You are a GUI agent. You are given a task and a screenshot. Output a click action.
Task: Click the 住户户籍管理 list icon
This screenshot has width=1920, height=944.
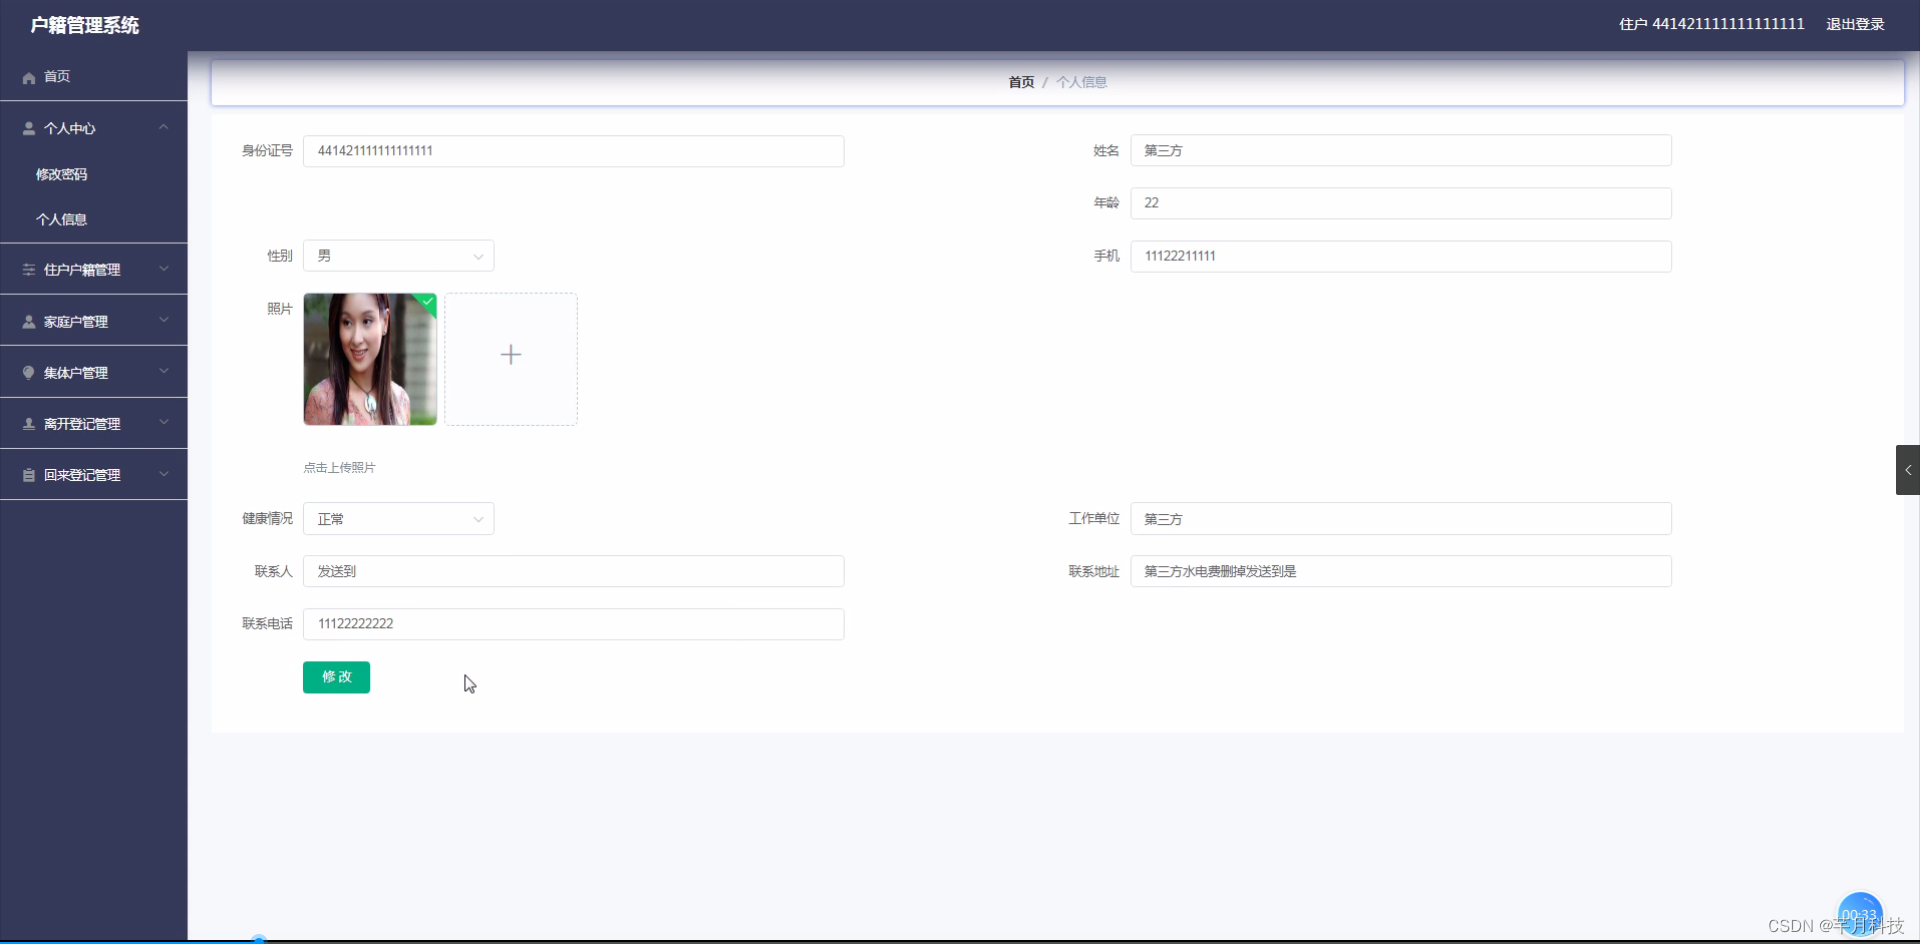pyautogui.click(x=28, y=269)
